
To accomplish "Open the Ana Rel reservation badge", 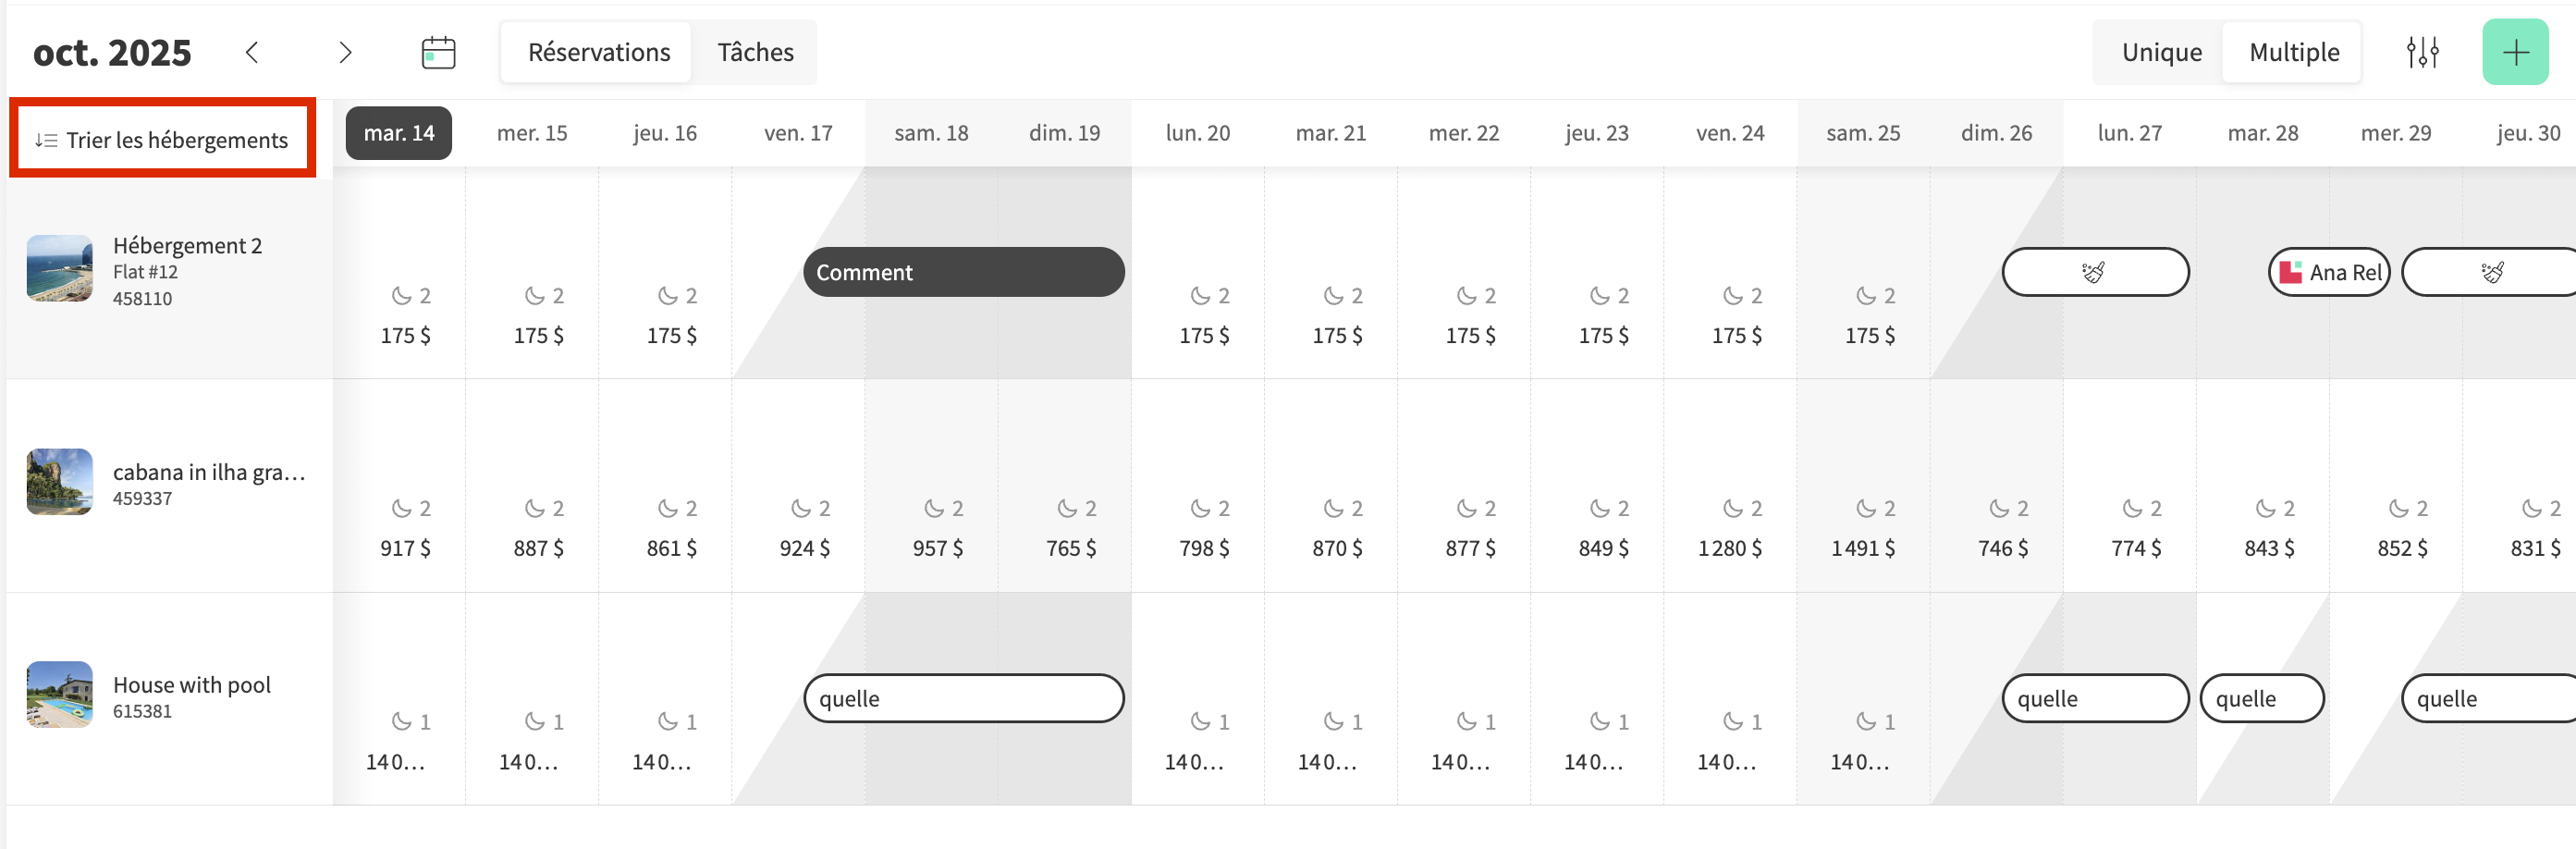I will (2328, 272).
